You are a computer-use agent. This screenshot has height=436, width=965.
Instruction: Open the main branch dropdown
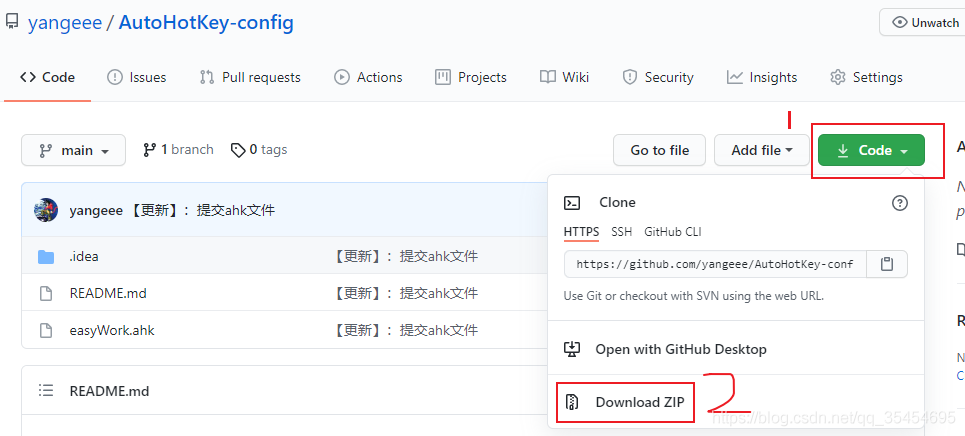click(x=73, y=150)
